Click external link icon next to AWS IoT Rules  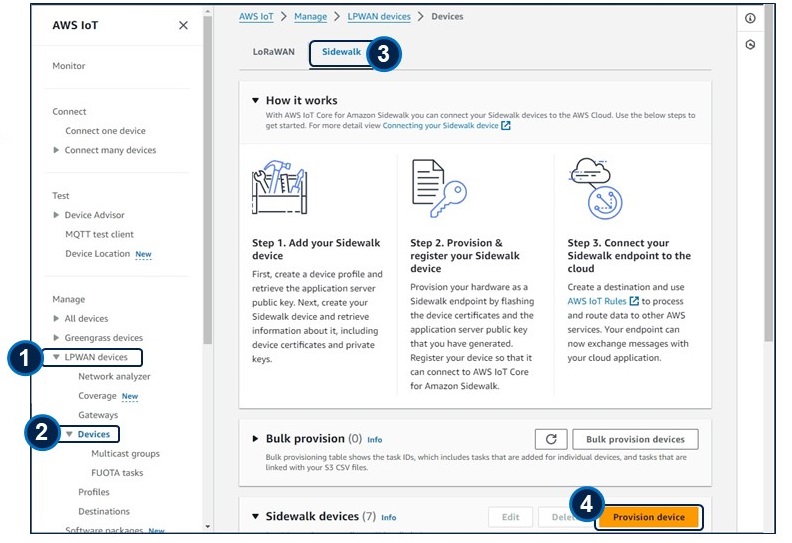(x=634, y=301)
